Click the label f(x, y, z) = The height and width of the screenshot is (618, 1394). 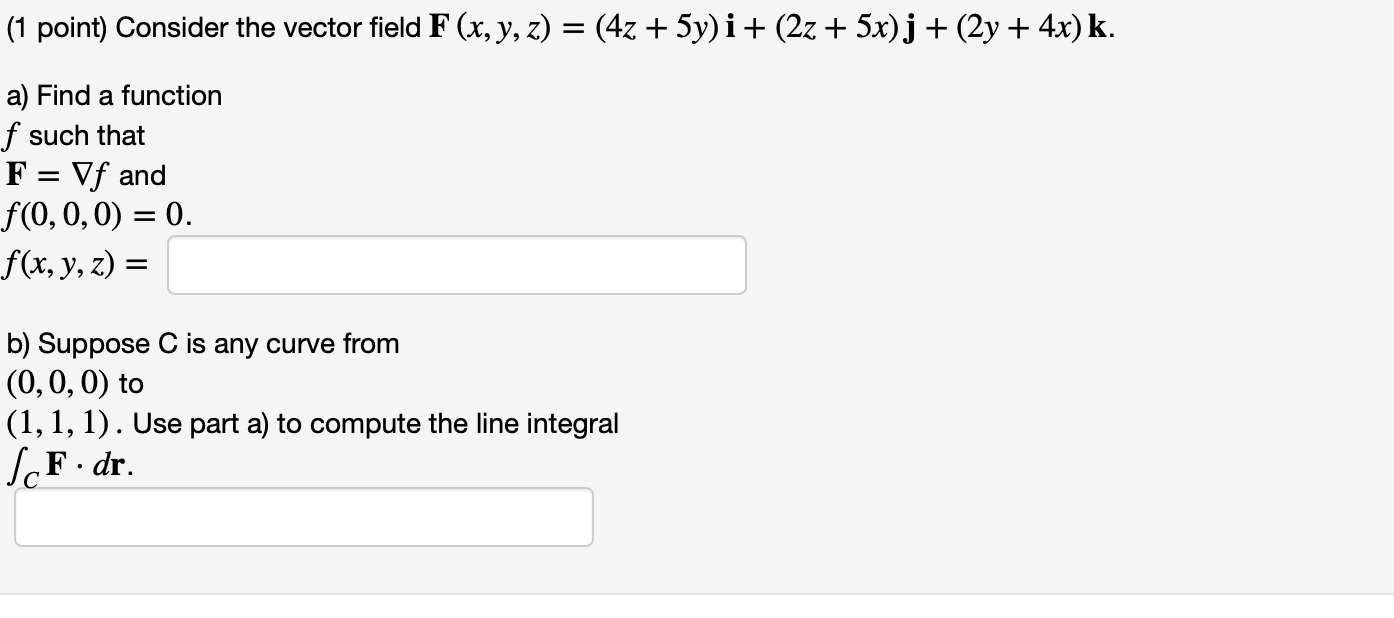[x=77, y=264]
